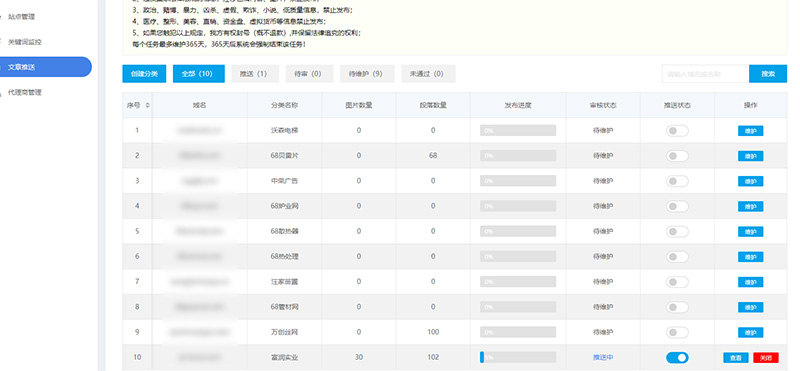Click 维护 for the 沃森电梯 row

tap(751, 131)
